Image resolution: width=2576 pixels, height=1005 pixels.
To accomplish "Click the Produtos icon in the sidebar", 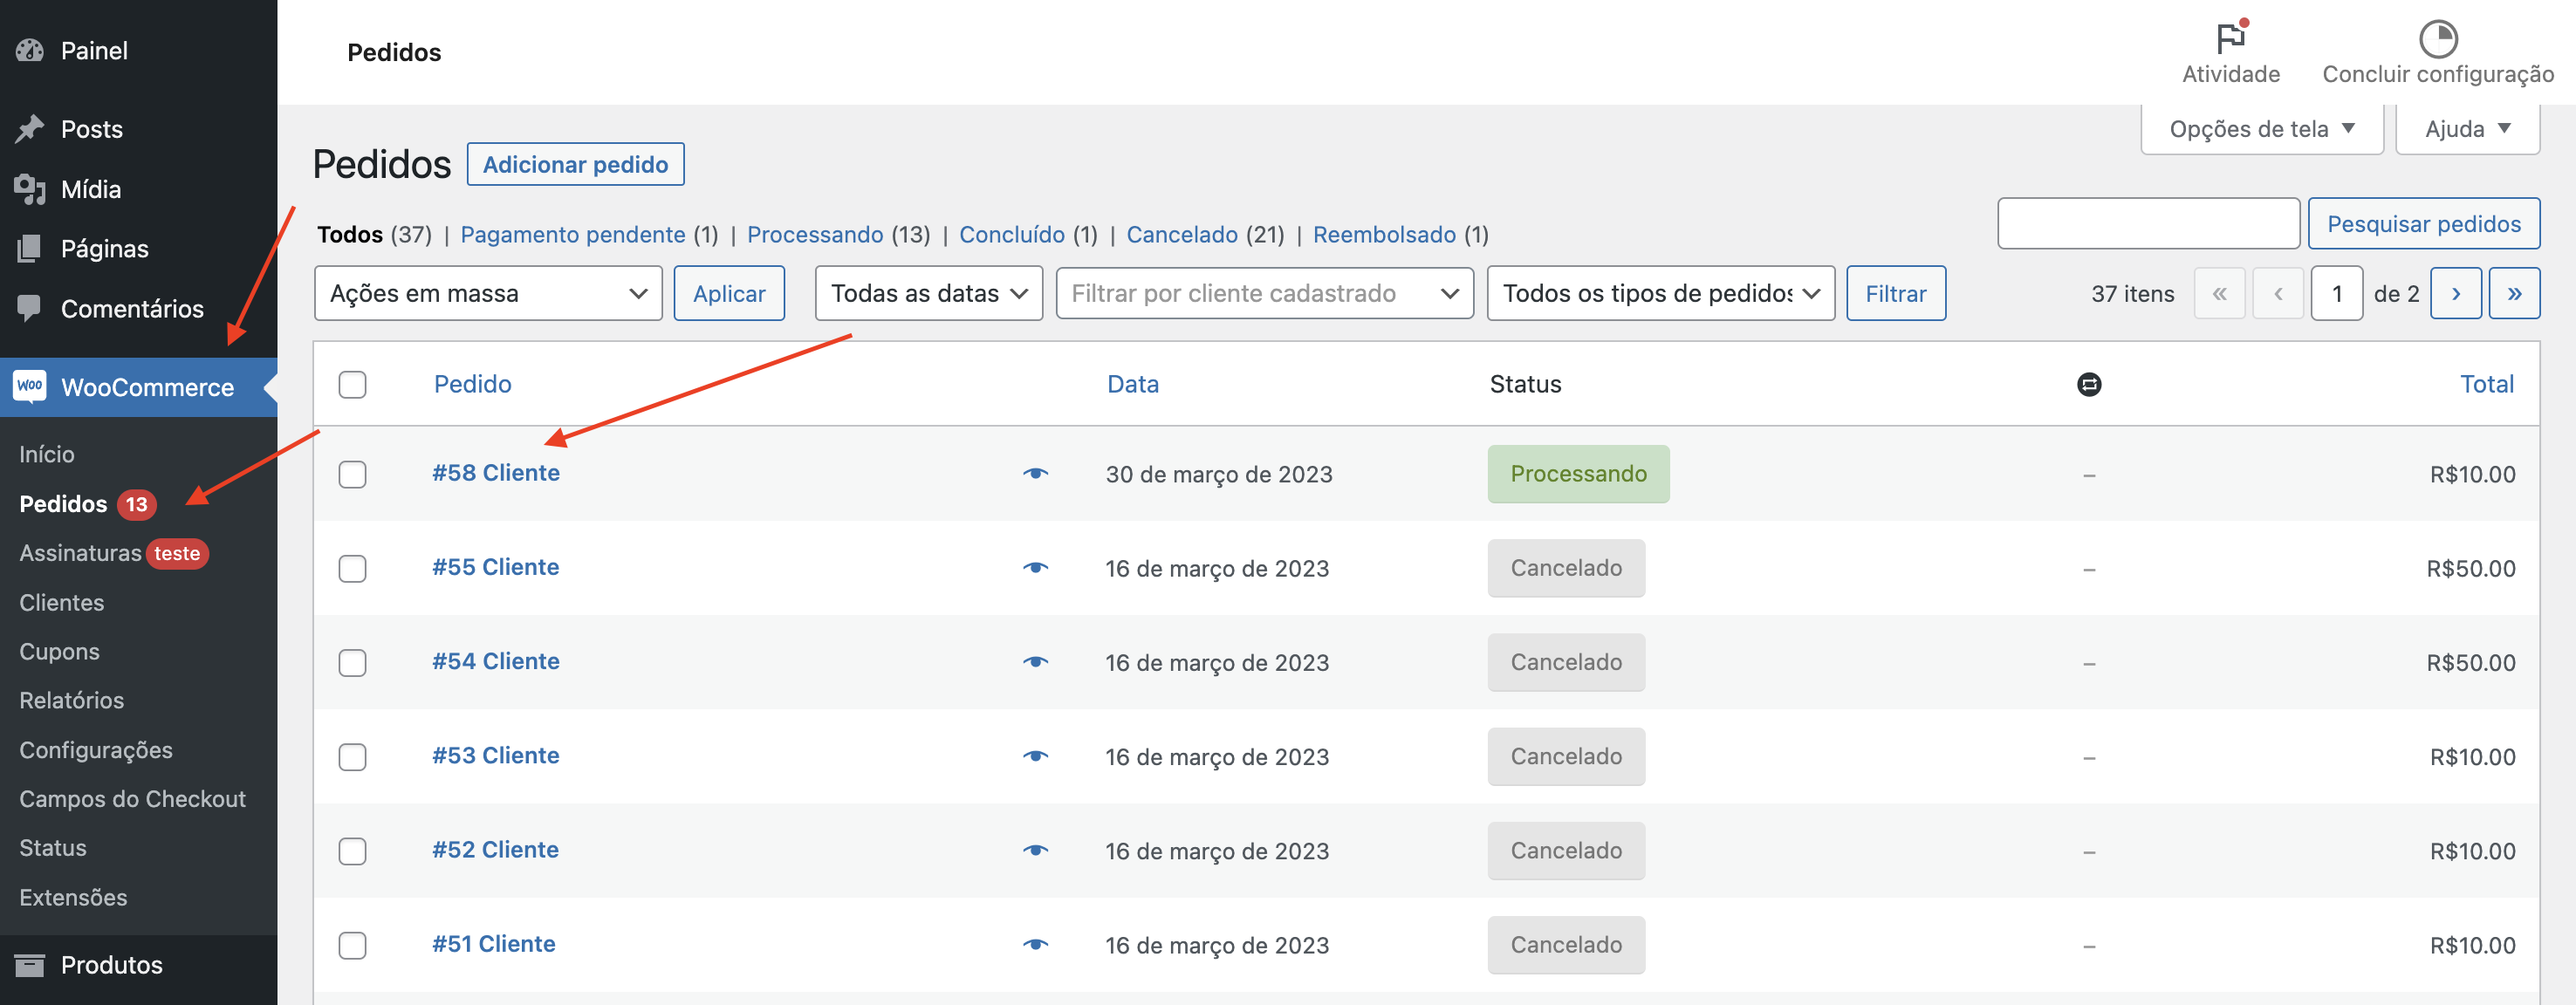I will click(30, 964).
